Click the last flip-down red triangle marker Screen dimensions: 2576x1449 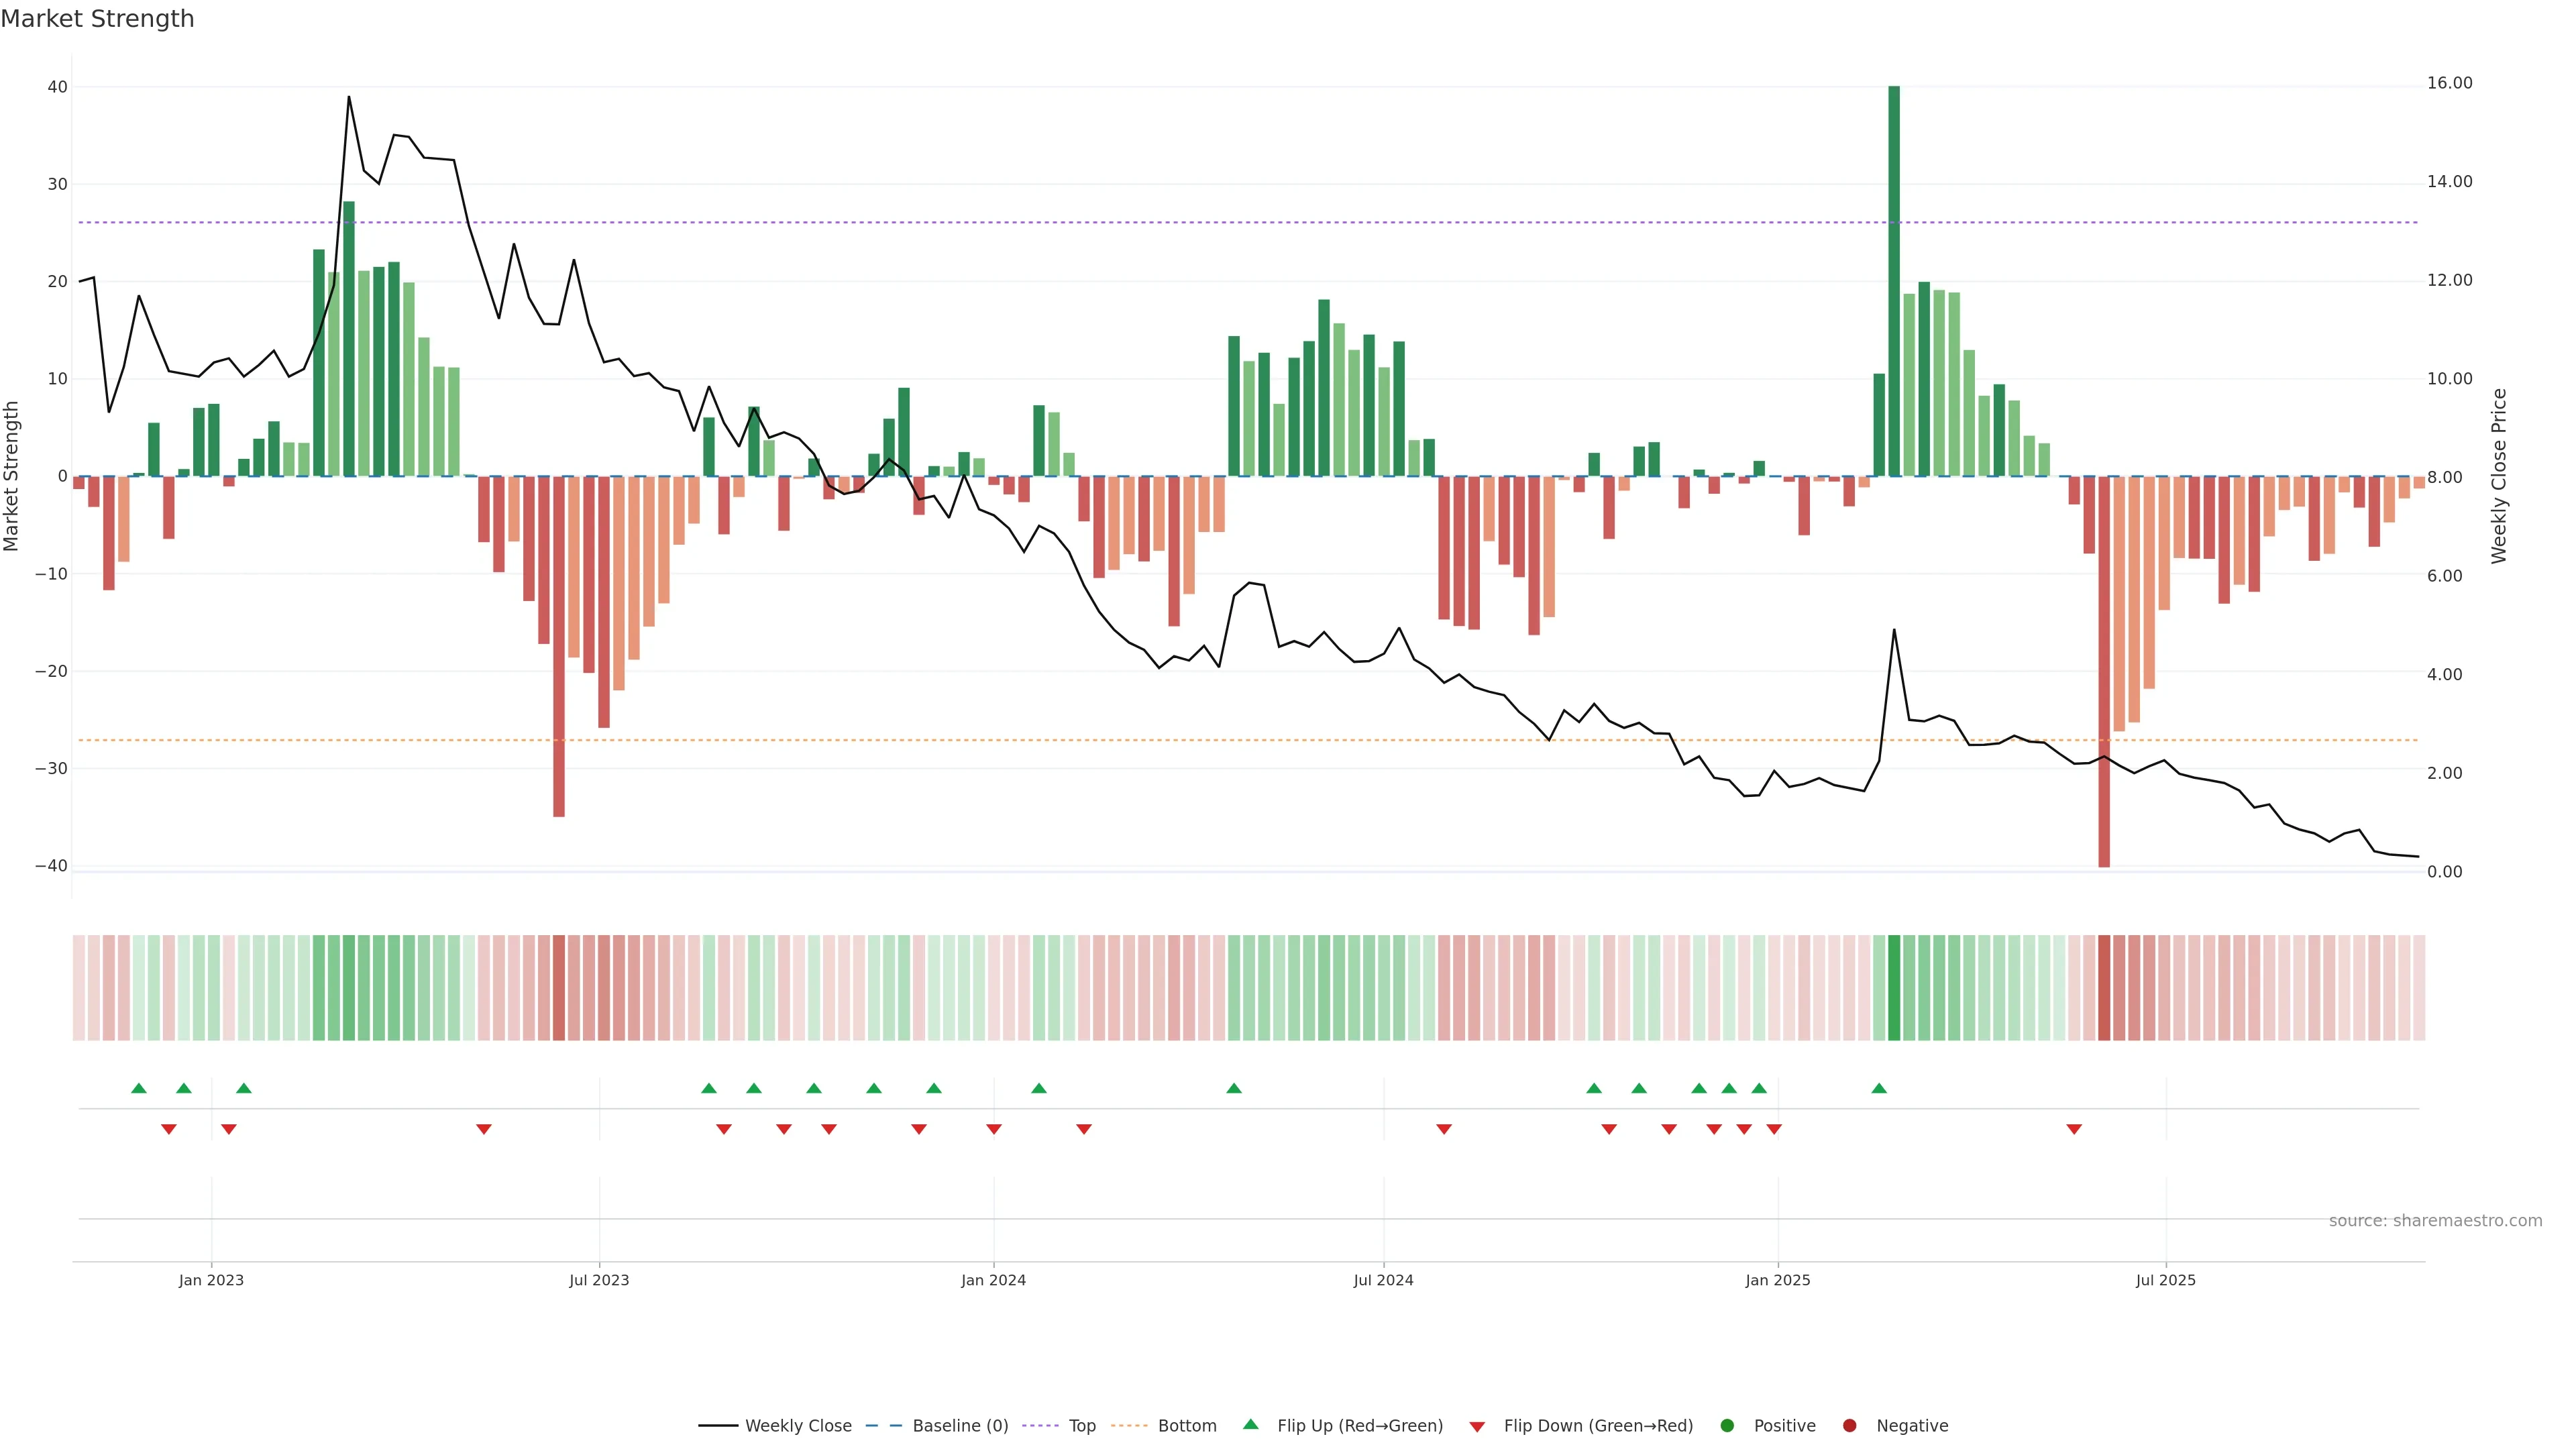click(x=2074, y=1129)
